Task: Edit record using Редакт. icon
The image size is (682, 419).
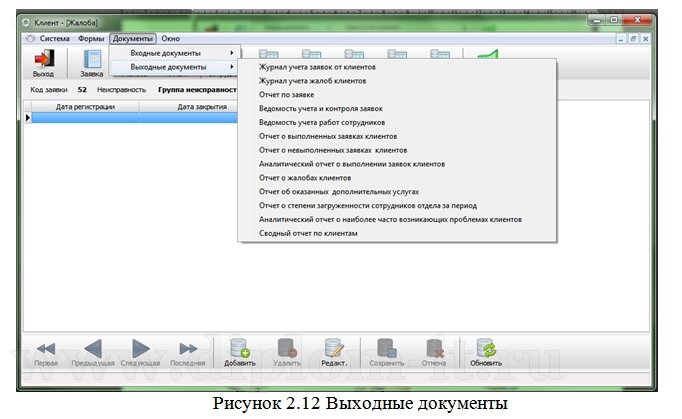Action: click(334, 348)
